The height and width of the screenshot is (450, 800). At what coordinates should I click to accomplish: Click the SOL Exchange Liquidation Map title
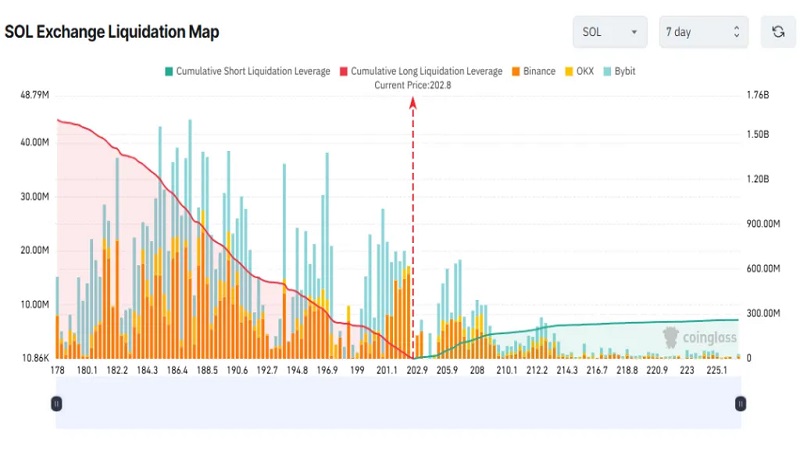click(x=112, y=32)
